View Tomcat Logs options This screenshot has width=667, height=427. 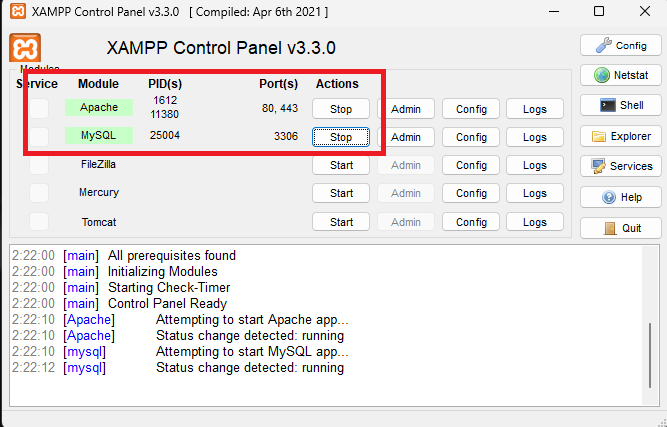click(534, 222)
